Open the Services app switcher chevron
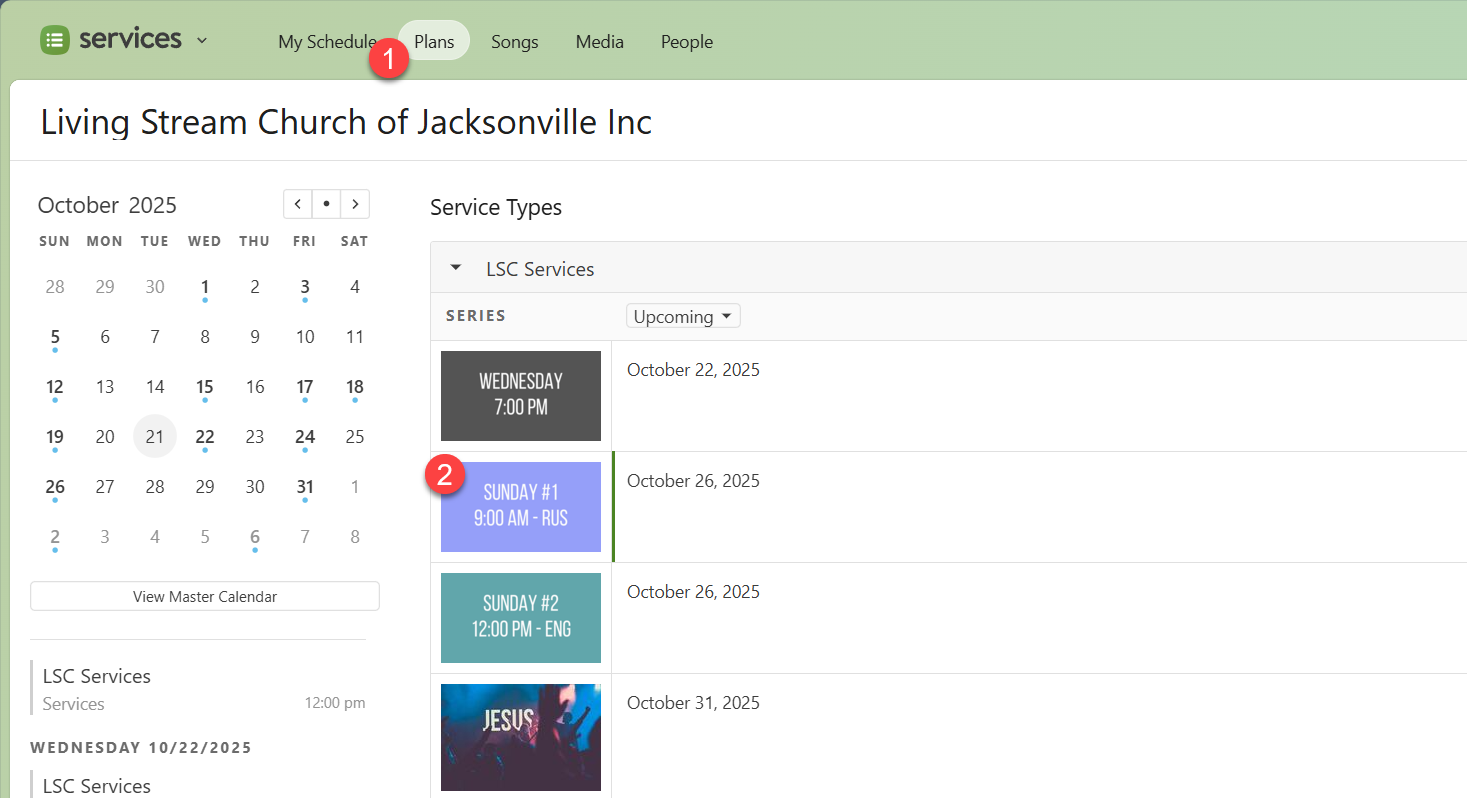Screen dimensions: 1467x798 (202, 41)
